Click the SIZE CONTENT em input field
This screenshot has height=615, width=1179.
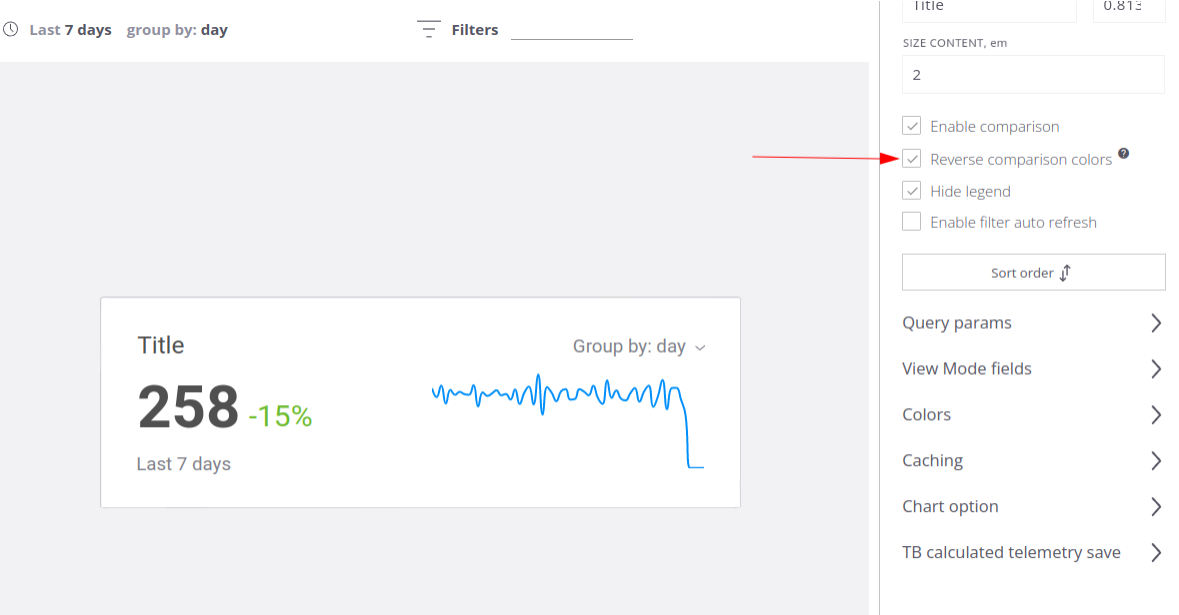coord(1033,75)
